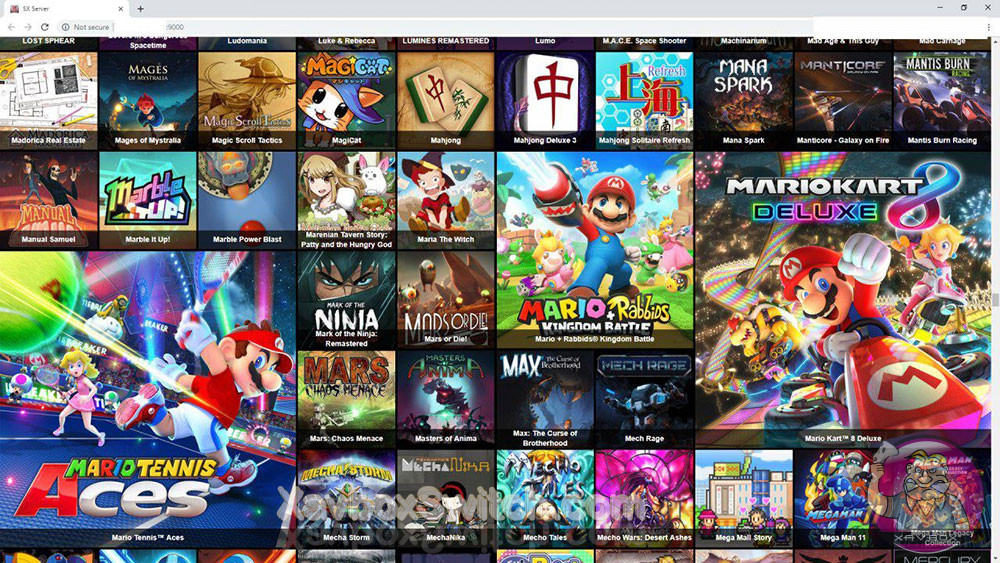Image resolution: width=1000 pixels, height=563 pixels.
Task: Select Mahjong Deluxe 3 cover
Action: pos(545,100)
